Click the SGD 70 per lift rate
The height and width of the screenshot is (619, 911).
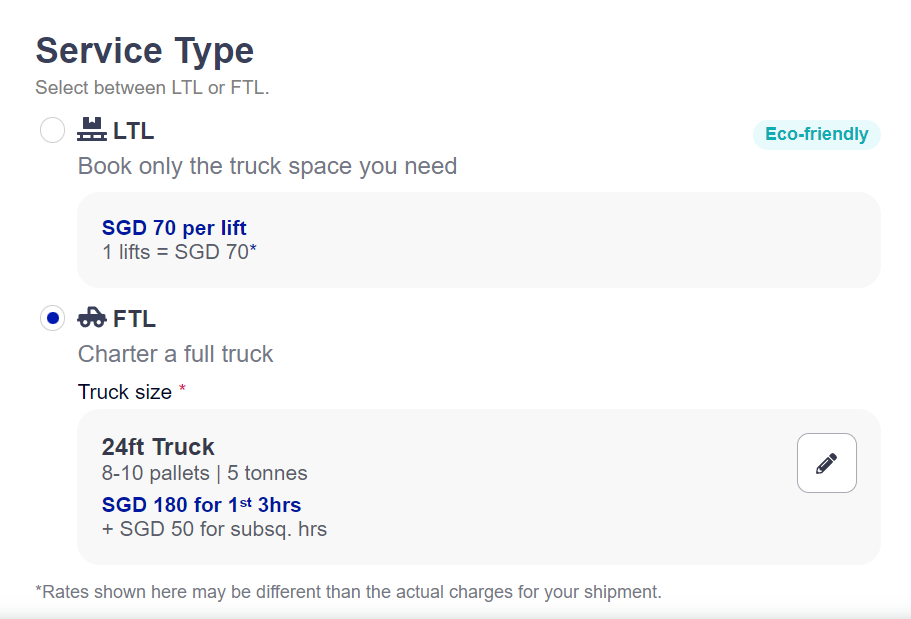coord(174,228)
